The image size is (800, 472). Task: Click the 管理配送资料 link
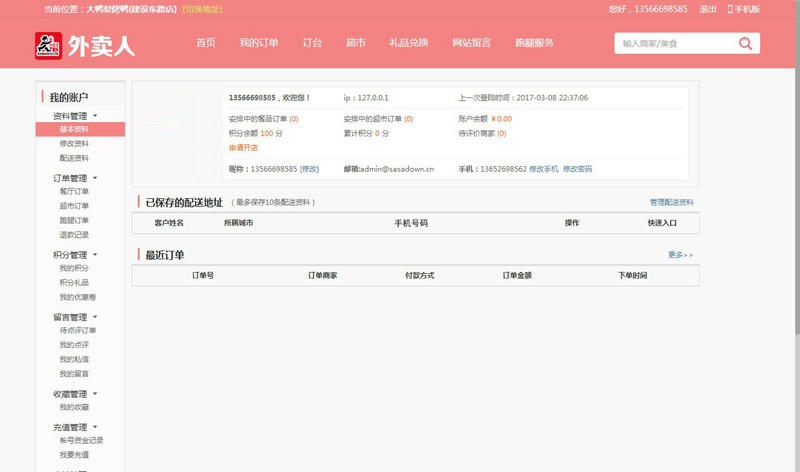pos(671,203)
